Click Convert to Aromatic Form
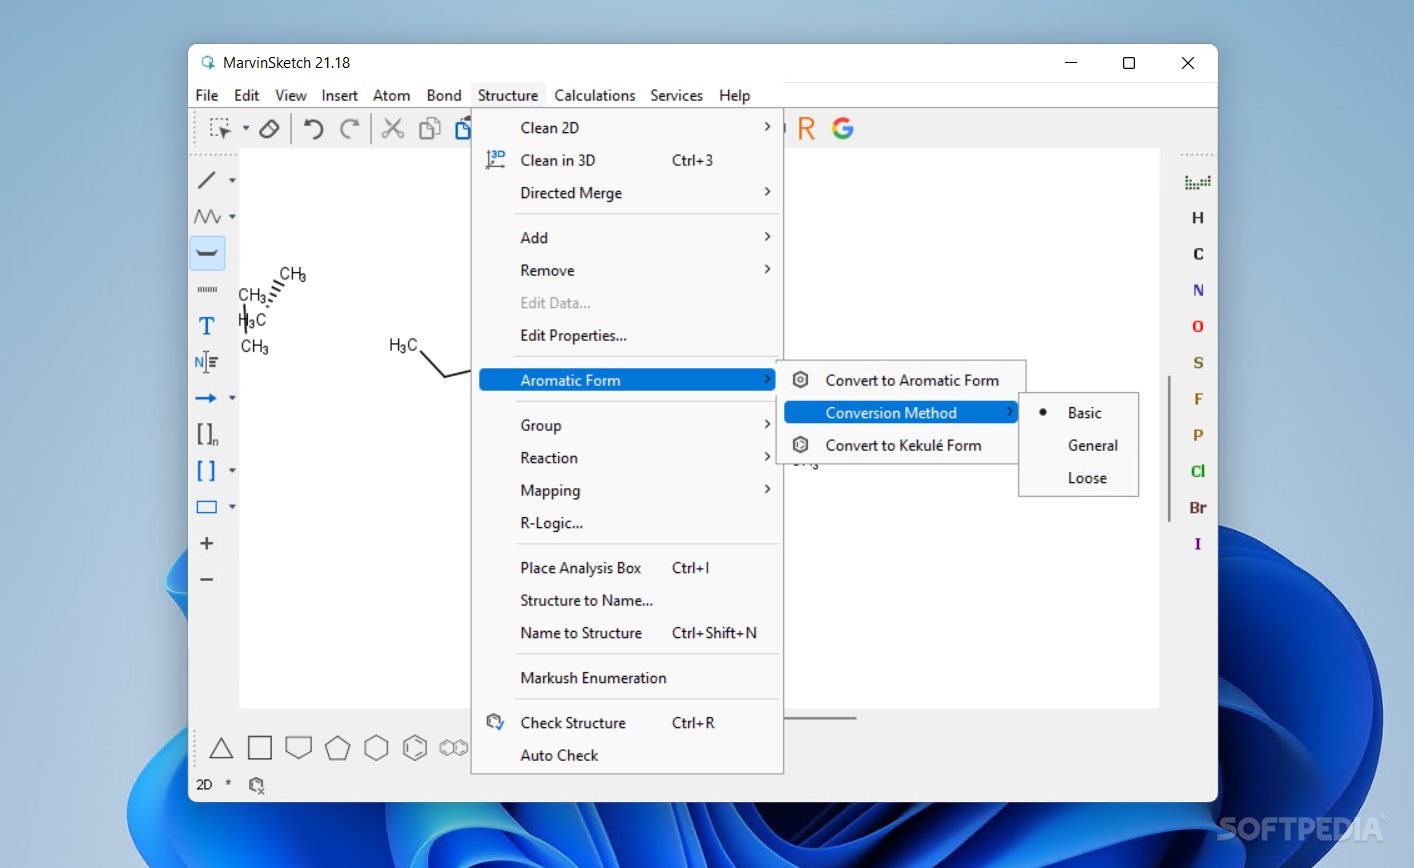1414x868 pixels. click(x=901, y=380)
